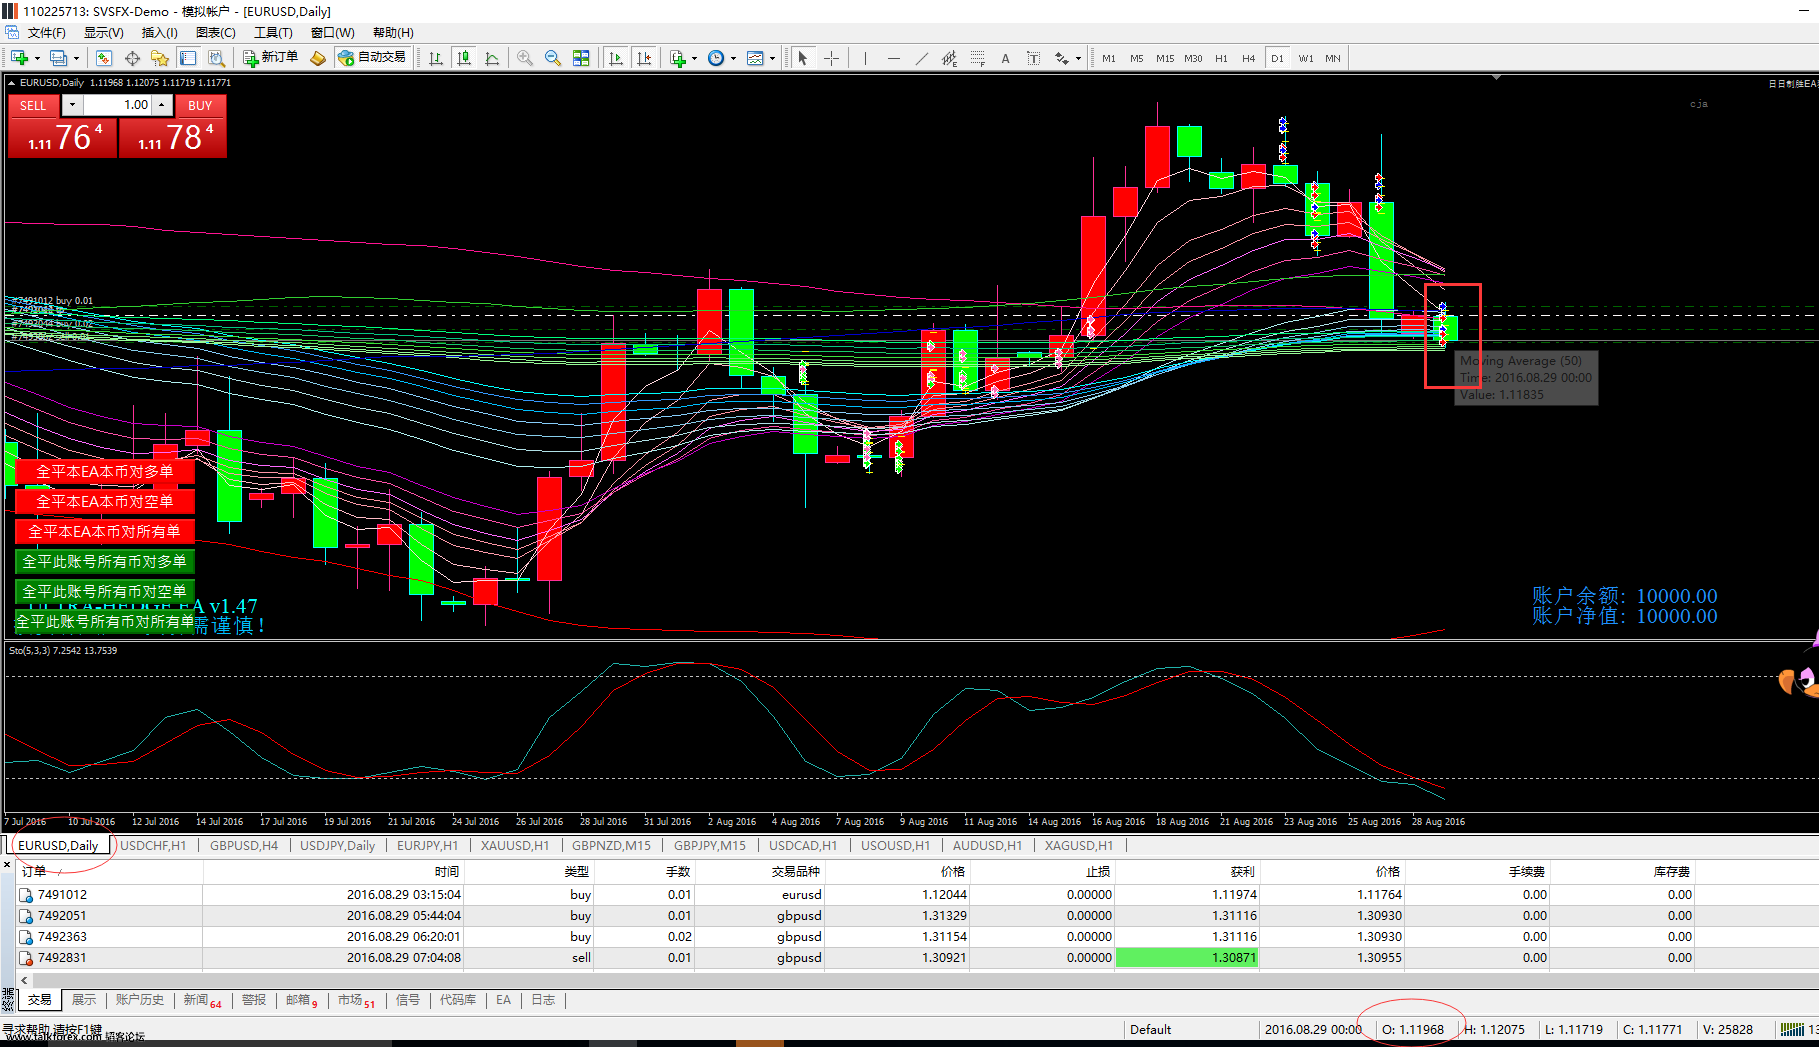Toggle the Terminal panel icon
The height and width of the screenshot is (1047, 1819).
point(188,58)
